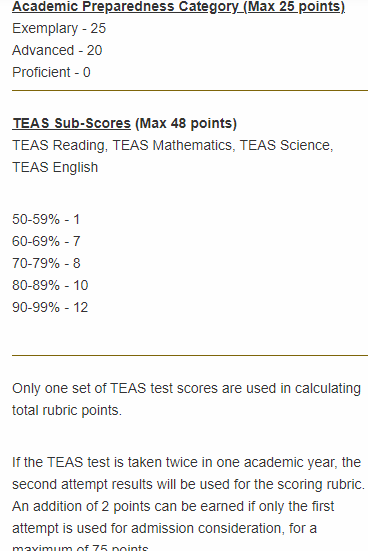Click the 'If the TEAS test is taken twice' sentence
The height and width of the screenshot is (551, 368).
pos(188,473)
